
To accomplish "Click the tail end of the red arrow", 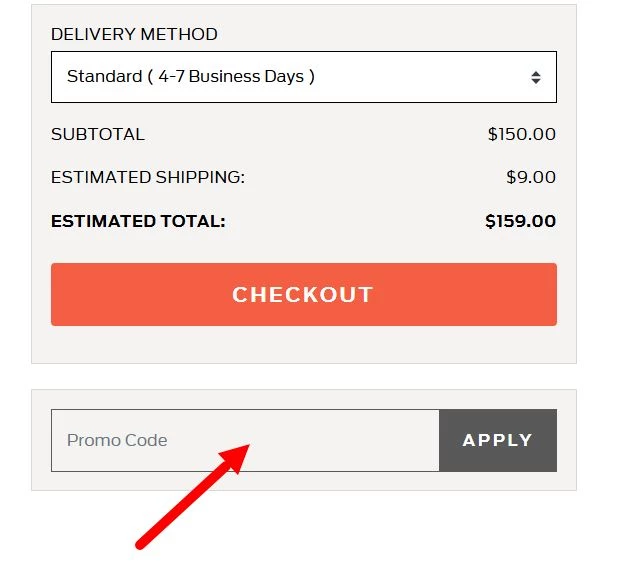I will (142, 543).
